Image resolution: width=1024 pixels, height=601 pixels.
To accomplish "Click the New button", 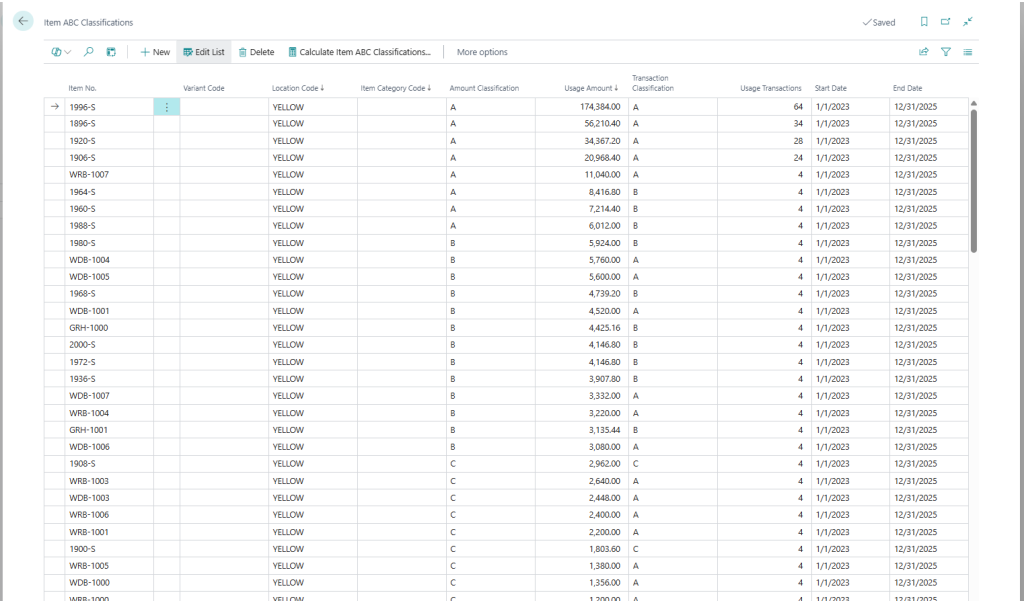I will click(155, 52).
